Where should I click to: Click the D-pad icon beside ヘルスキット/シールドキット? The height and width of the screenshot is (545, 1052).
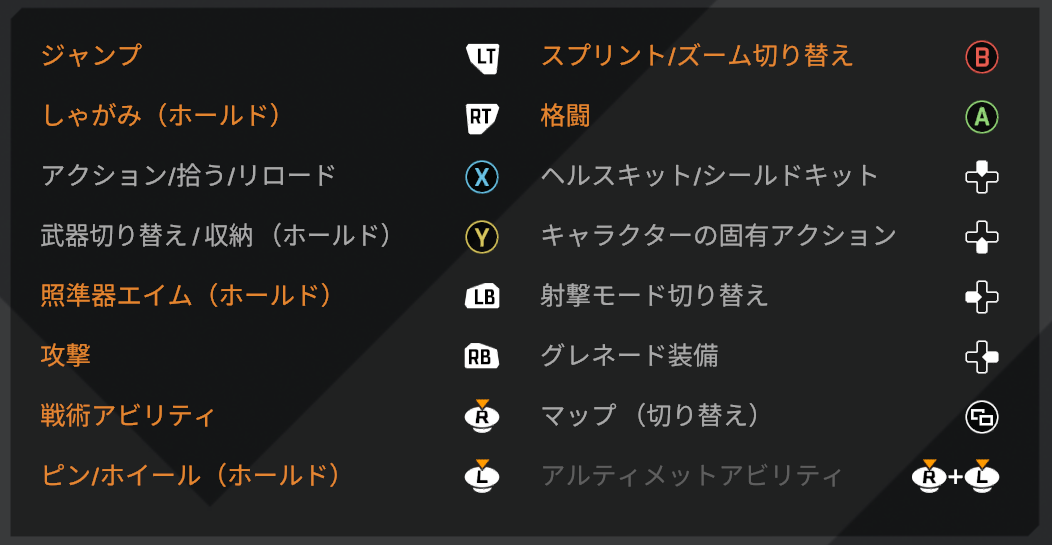(982, 177)
